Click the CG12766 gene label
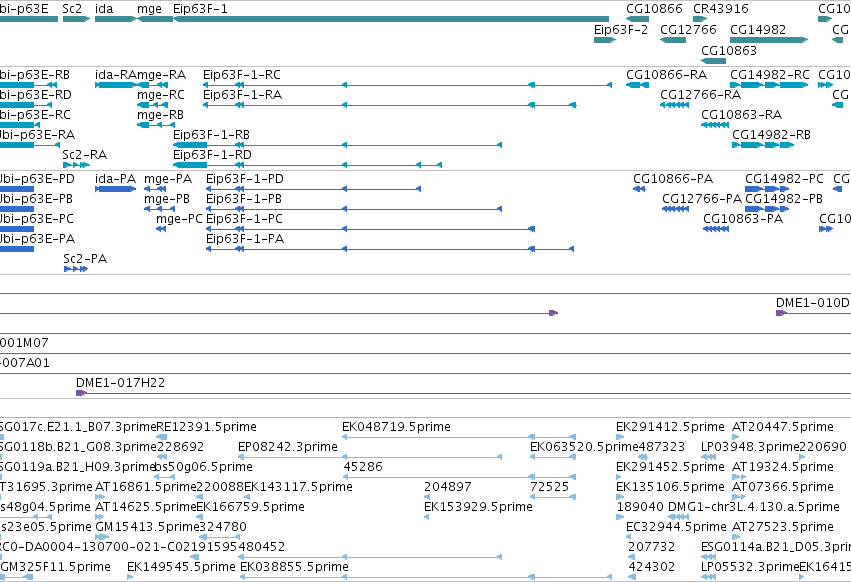The image size is (851, 582). click(x=688, y=29)
